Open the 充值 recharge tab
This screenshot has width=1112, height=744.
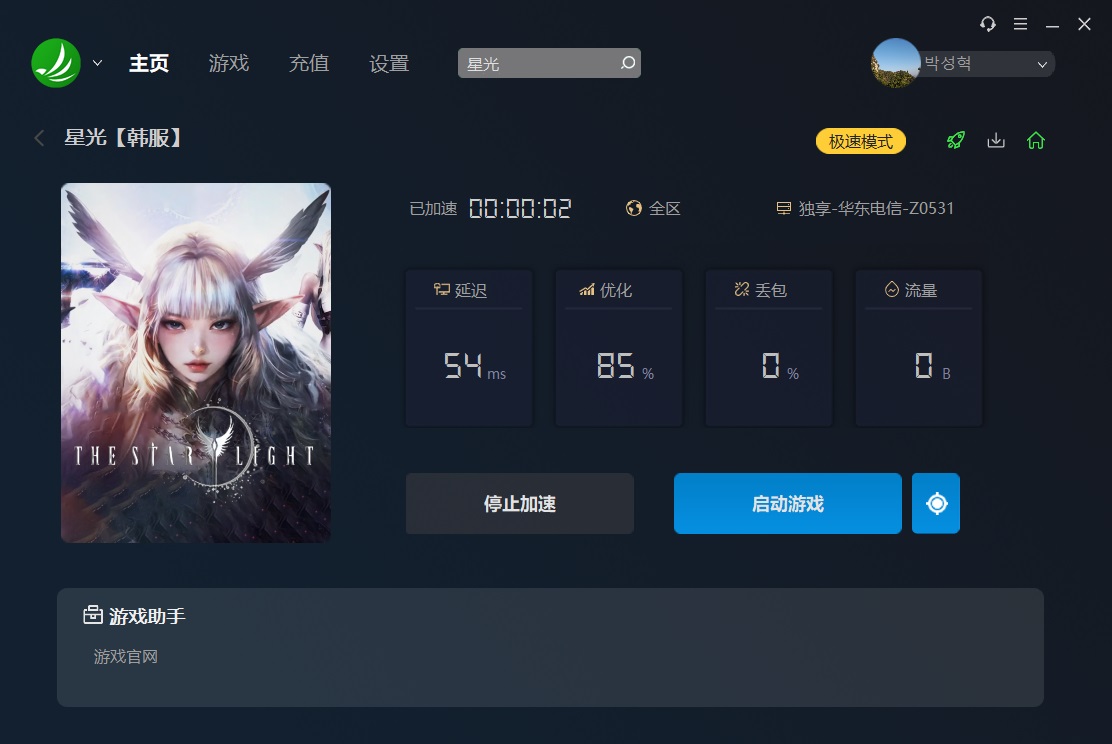308,63
